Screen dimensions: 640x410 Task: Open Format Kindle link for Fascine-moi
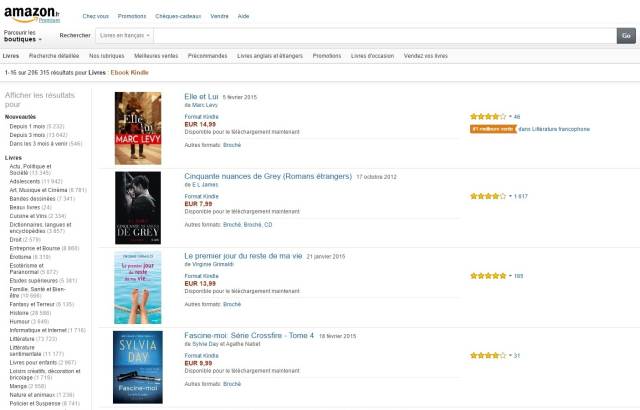pos(201,356)
